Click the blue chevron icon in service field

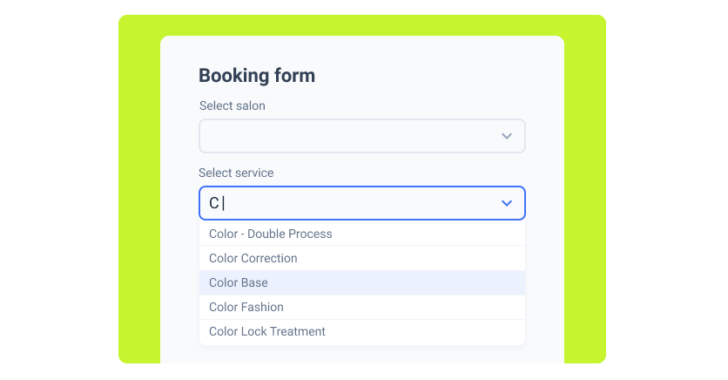[507, 203]
